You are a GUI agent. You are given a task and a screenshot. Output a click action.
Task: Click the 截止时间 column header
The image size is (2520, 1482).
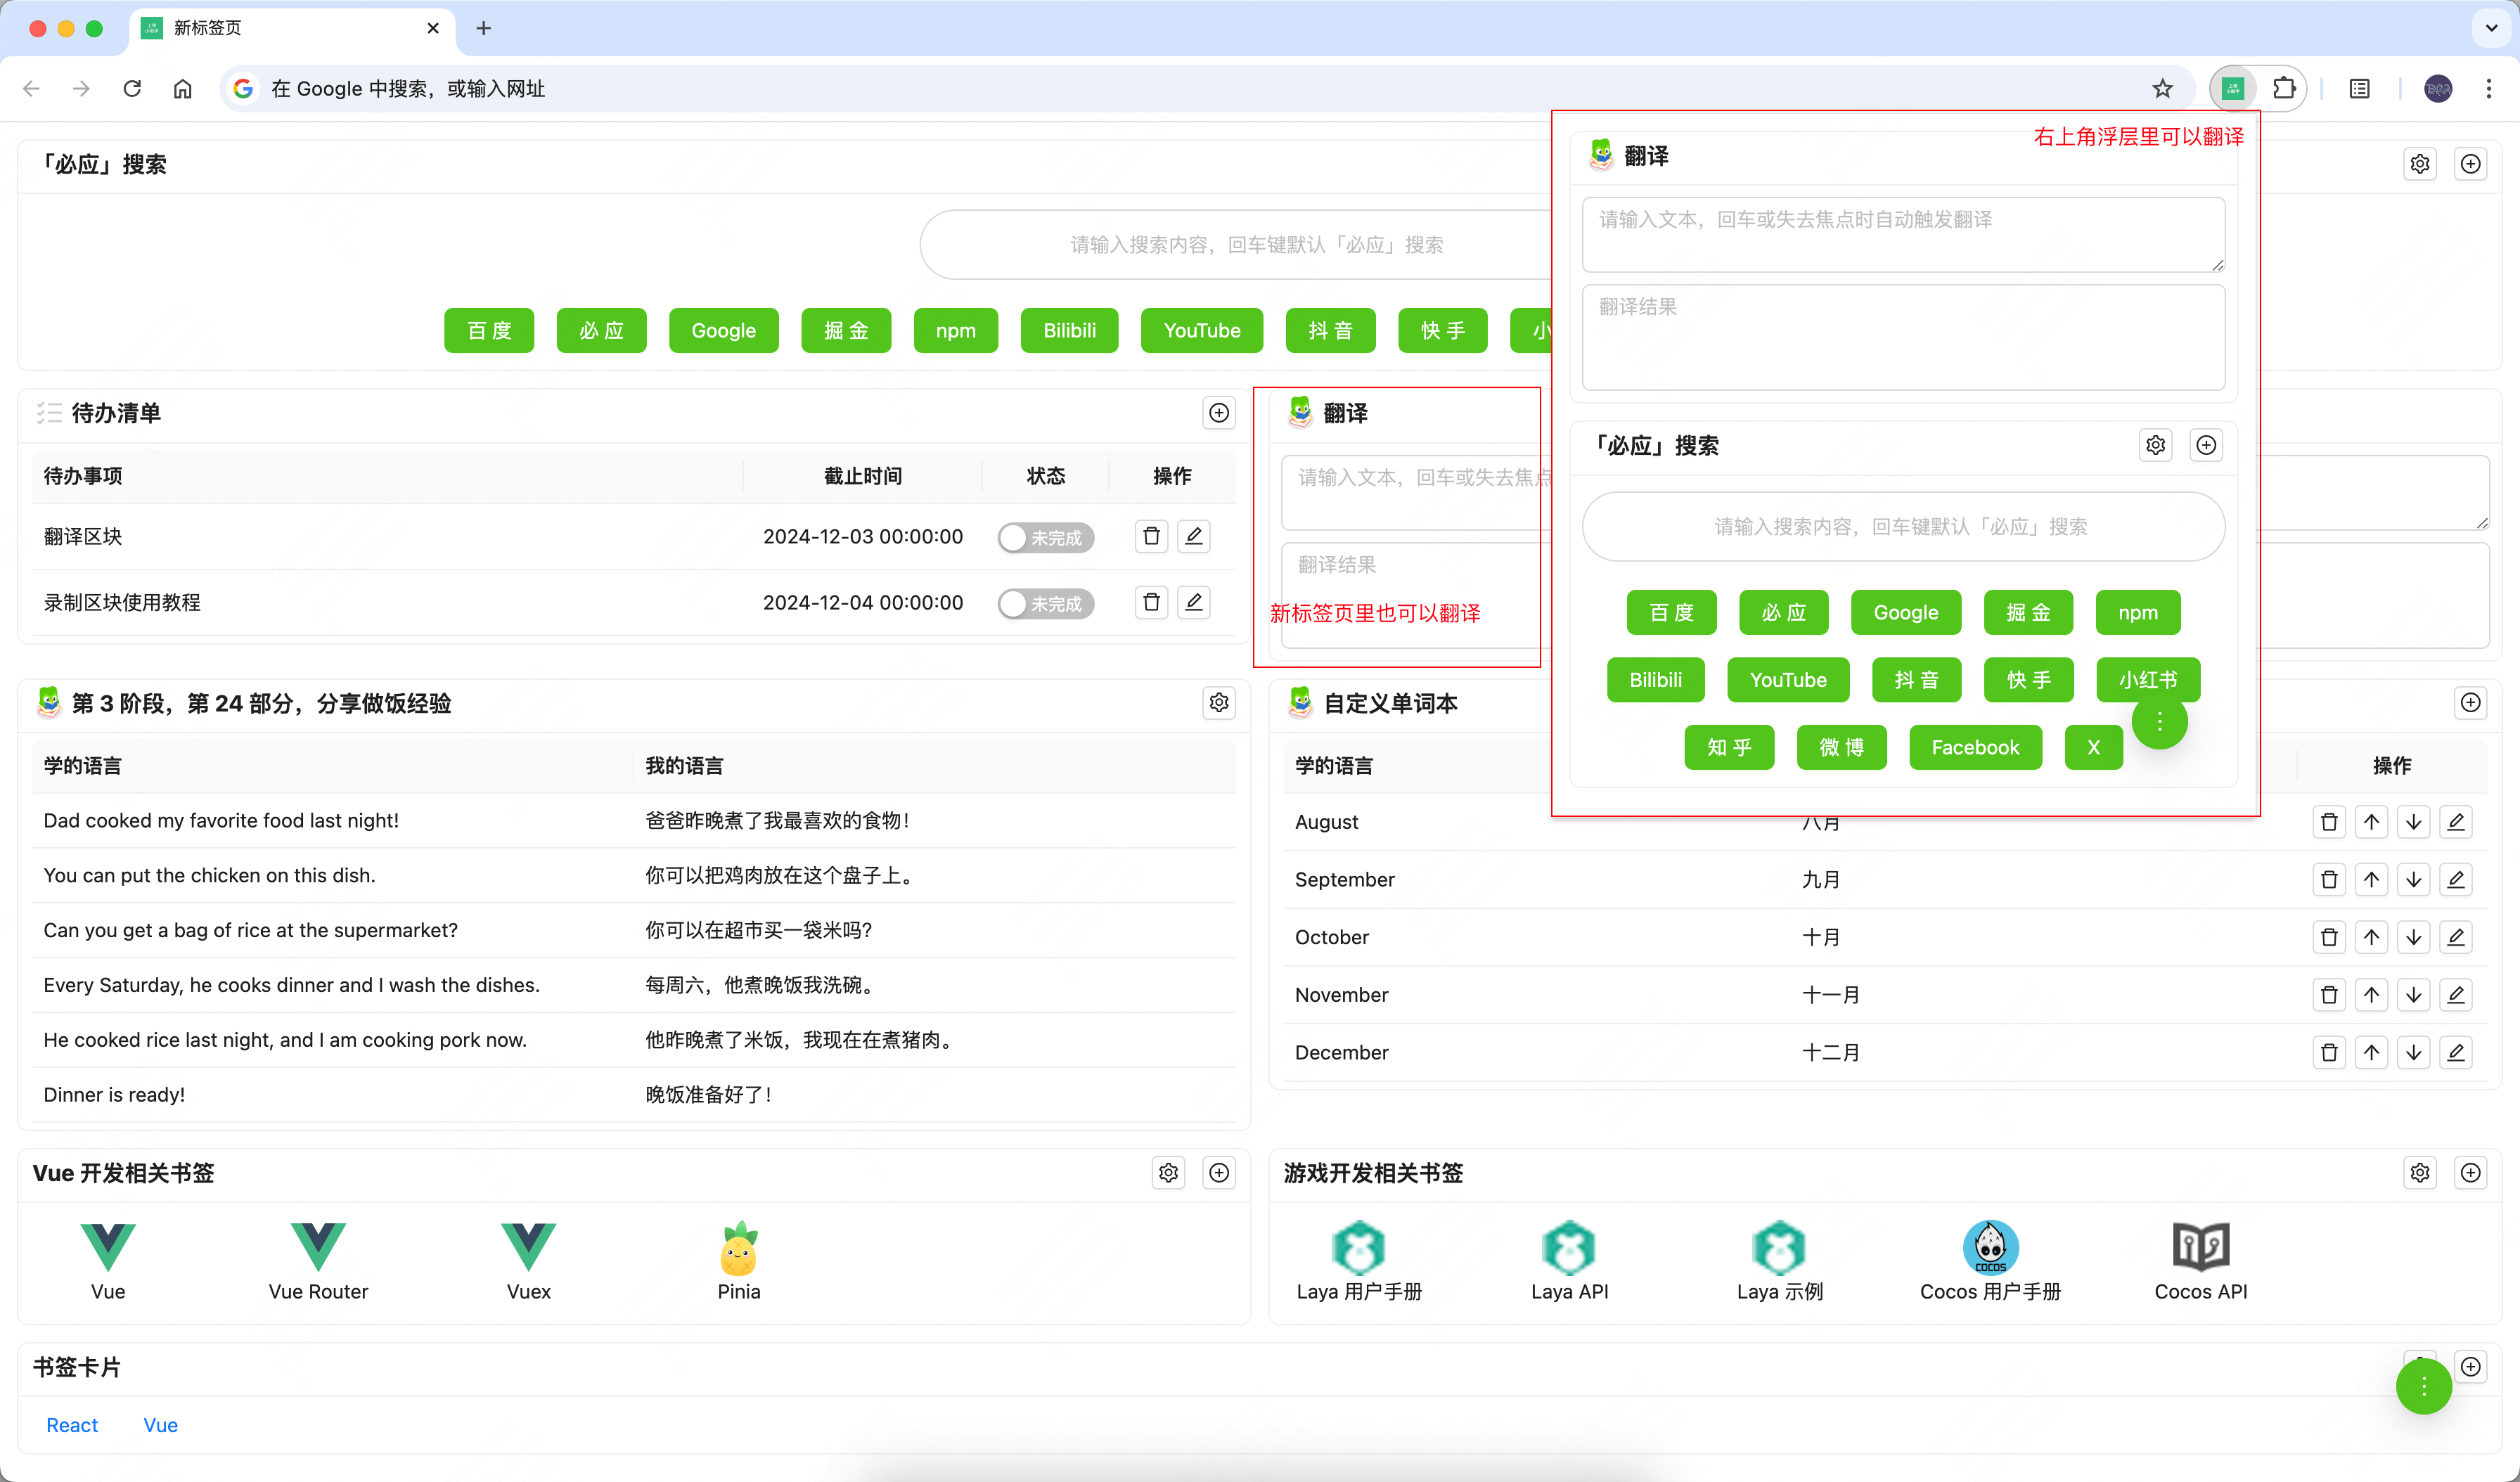click(x=863, y=476)
